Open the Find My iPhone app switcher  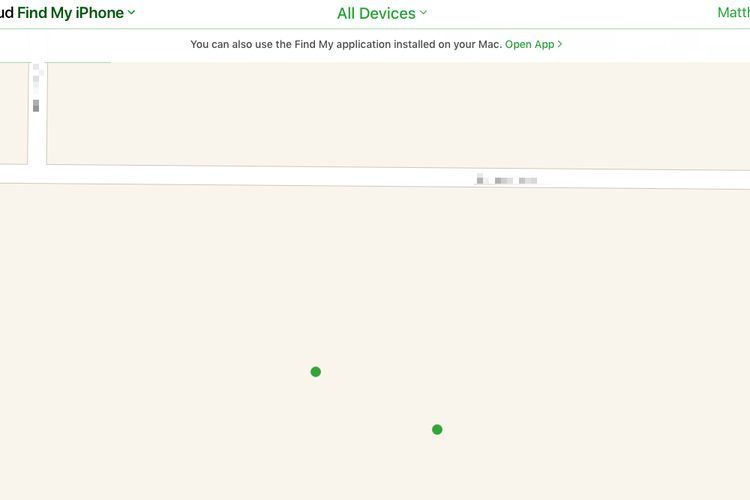point(70,13)
